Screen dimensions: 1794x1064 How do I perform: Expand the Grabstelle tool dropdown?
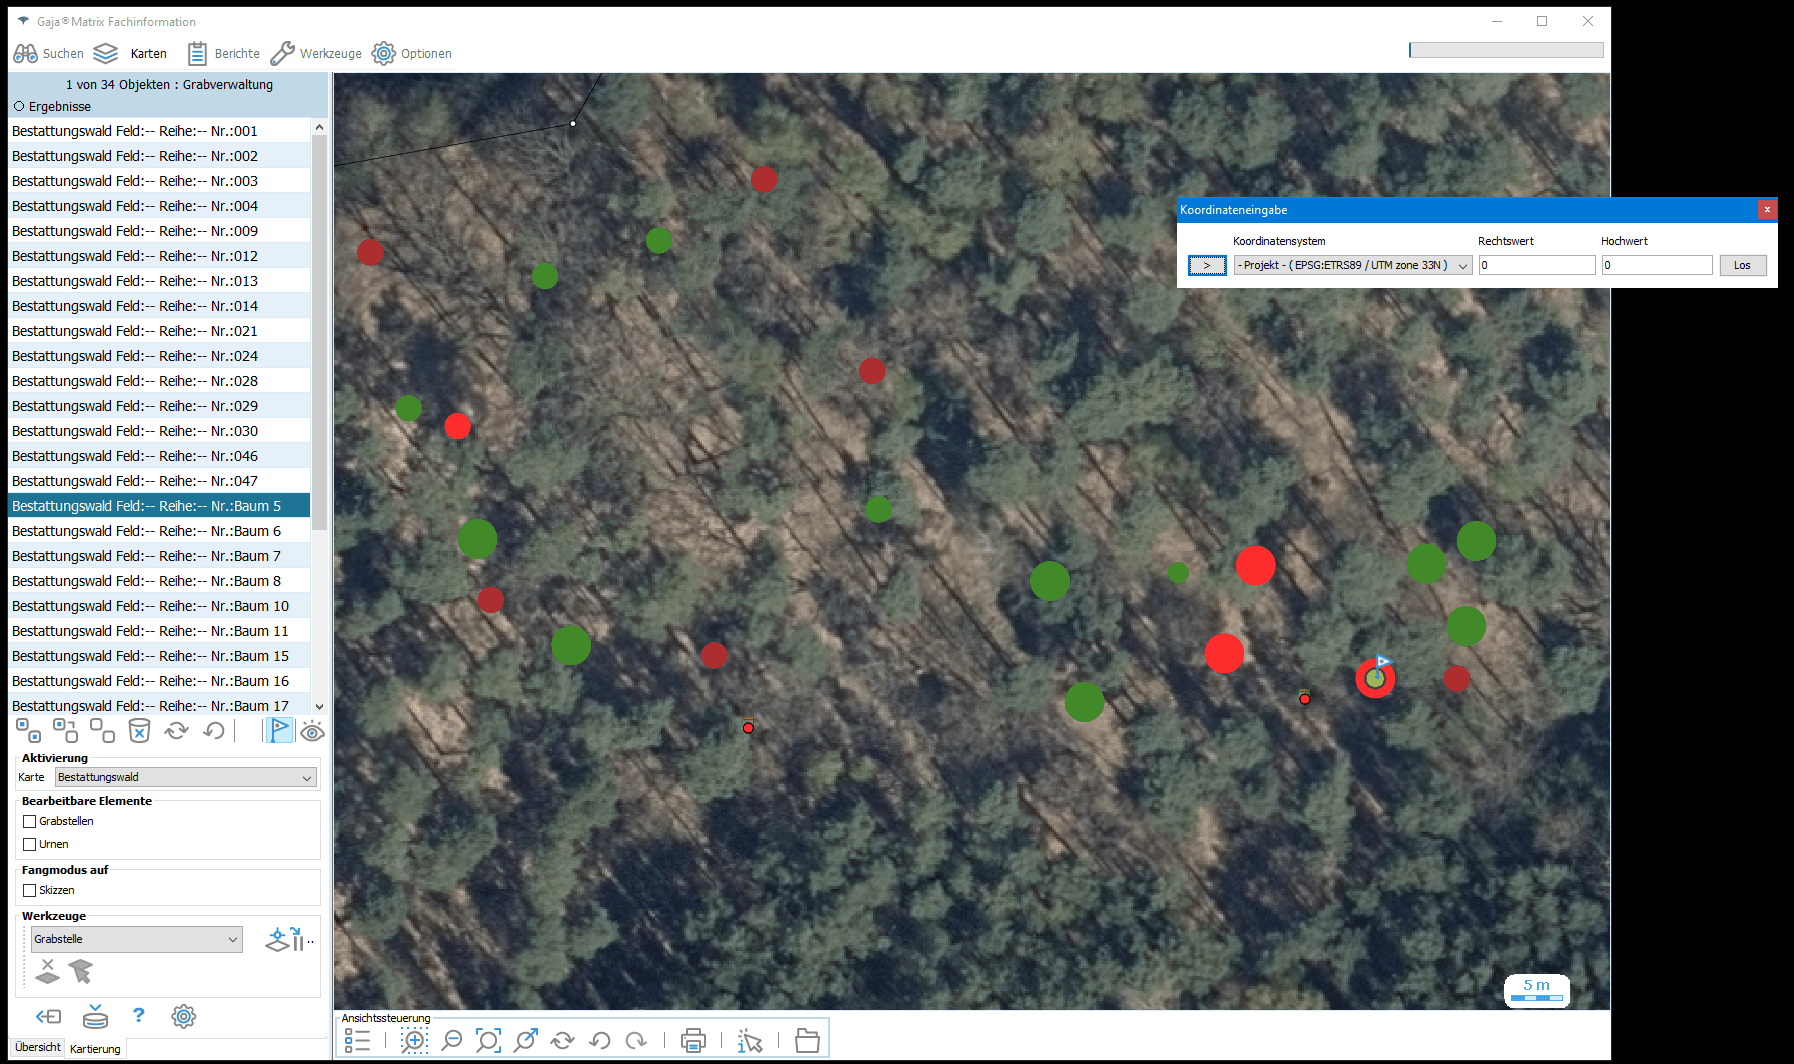click(136, 939)
